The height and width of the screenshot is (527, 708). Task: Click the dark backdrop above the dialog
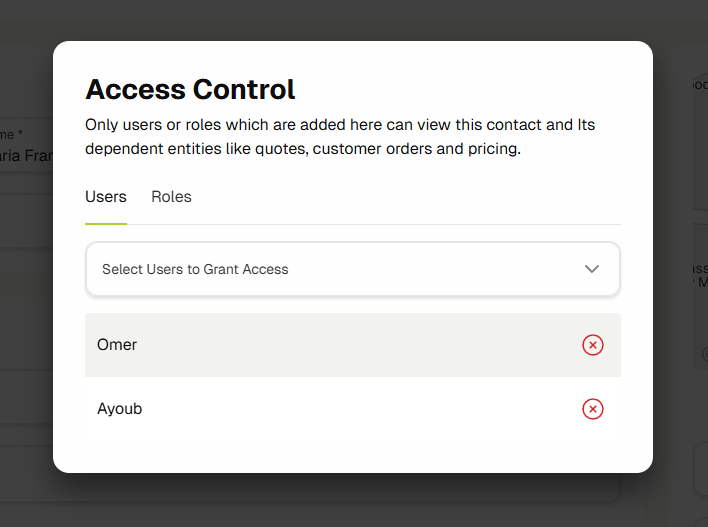coord(350,20)
